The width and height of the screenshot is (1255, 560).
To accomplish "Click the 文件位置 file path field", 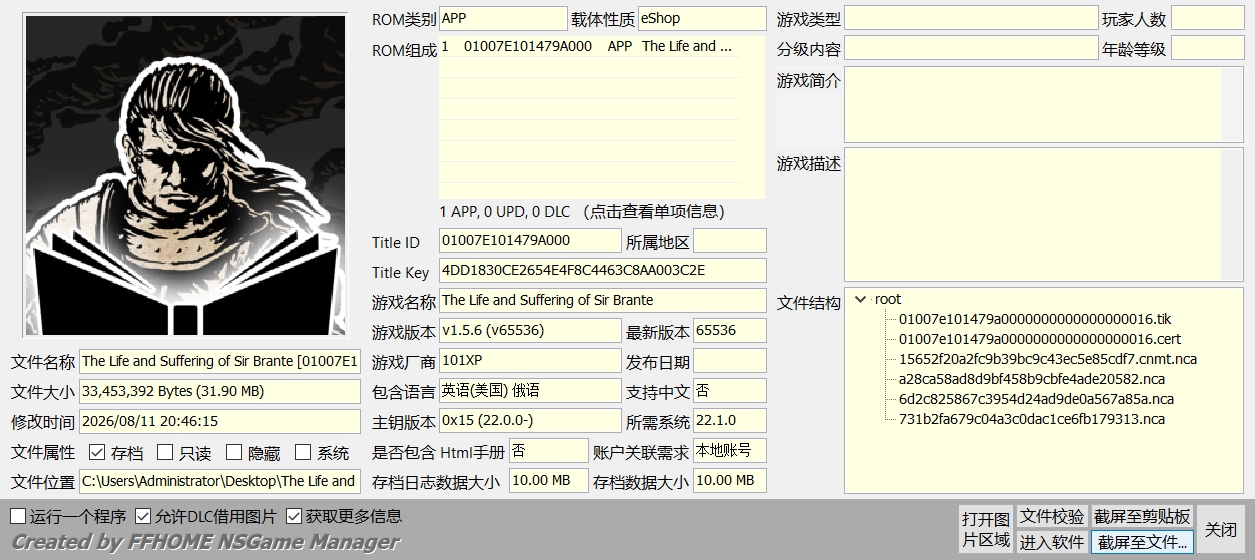I will 220,481.
